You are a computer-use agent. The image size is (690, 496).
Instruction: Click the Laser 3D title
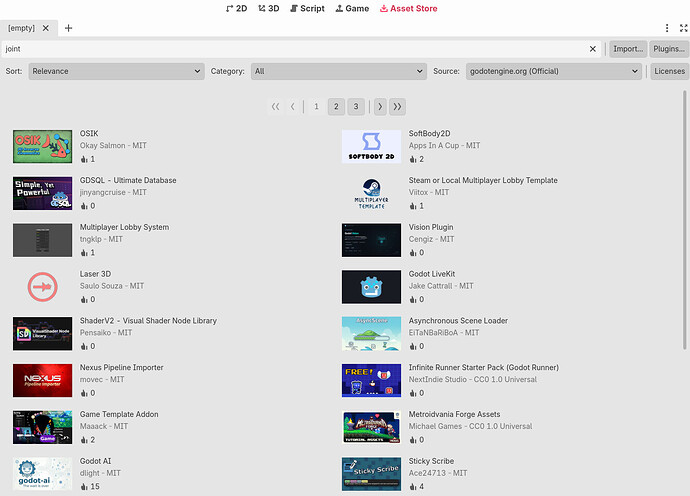95,274
